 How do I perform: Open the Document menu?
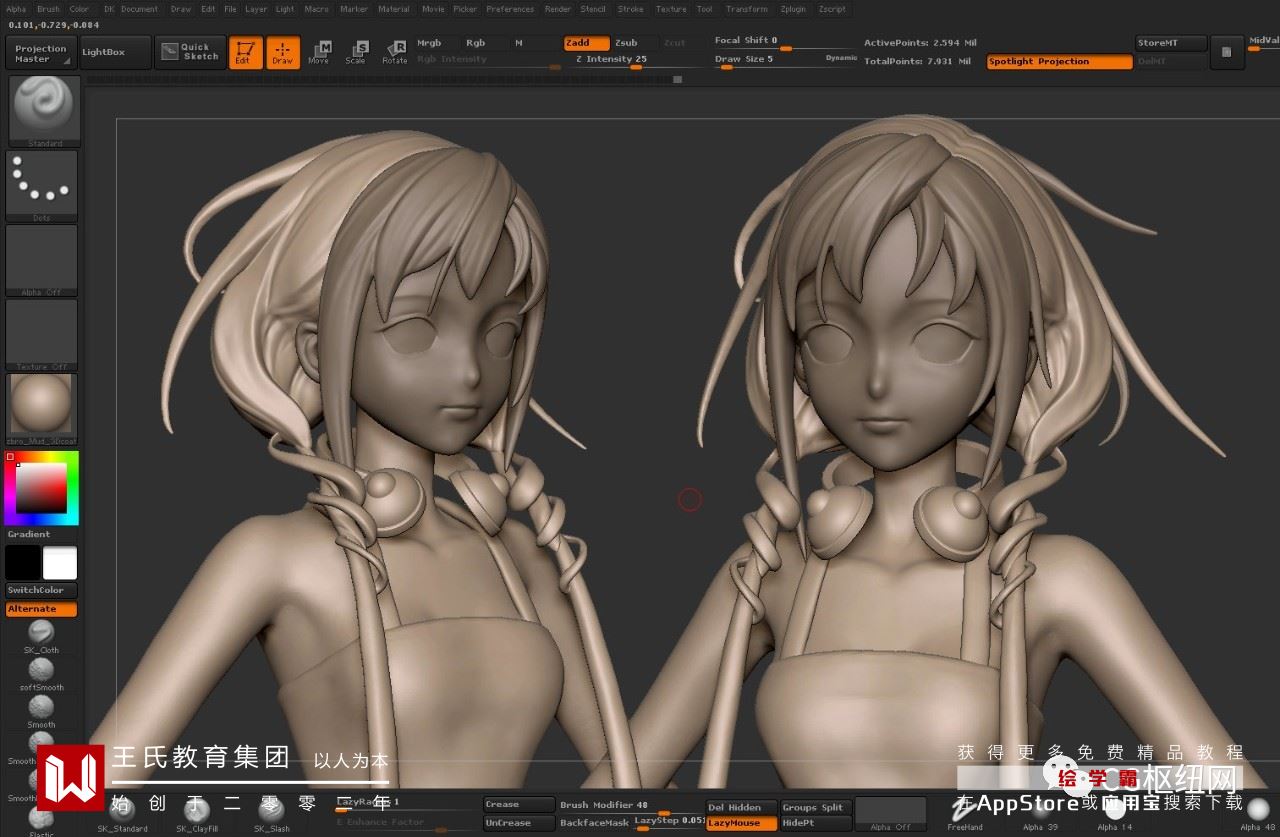tap(139, 9)
